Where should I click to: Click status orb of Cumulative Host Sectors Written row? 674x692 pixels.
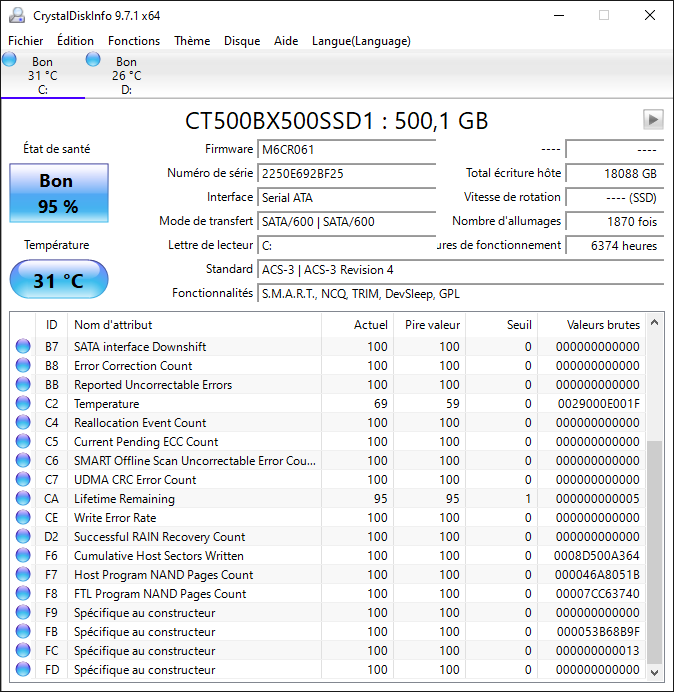click(23, 555)
